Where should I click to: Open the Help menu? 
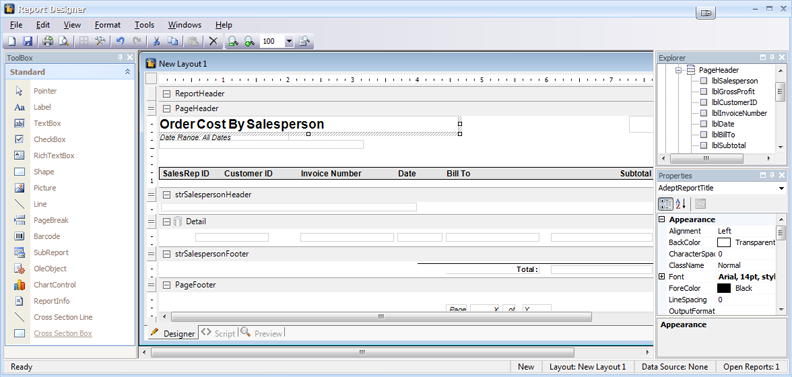(224, 25)
